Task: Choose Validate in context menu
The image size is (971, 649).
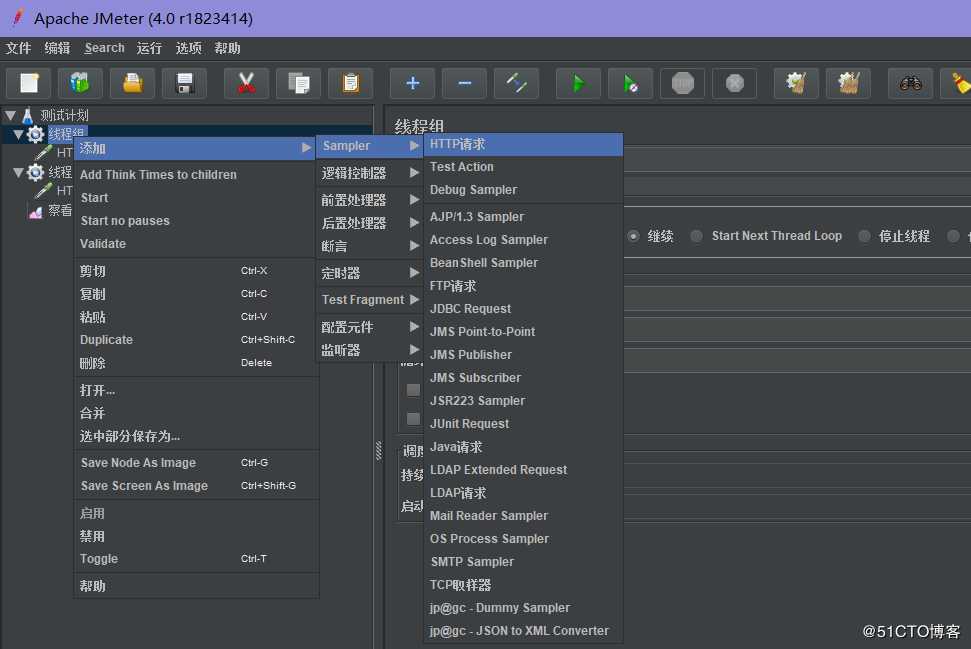Action: [x=196, y=244]
